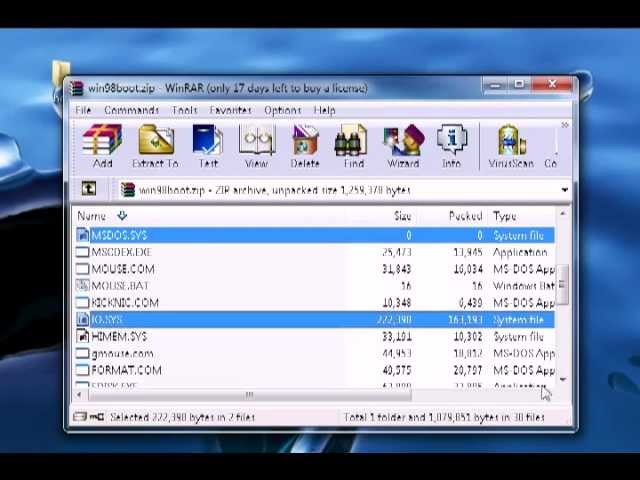The image size is (640, 480).
Task: Open the archive path dropdown arrow
Action: tap(565, 190)
